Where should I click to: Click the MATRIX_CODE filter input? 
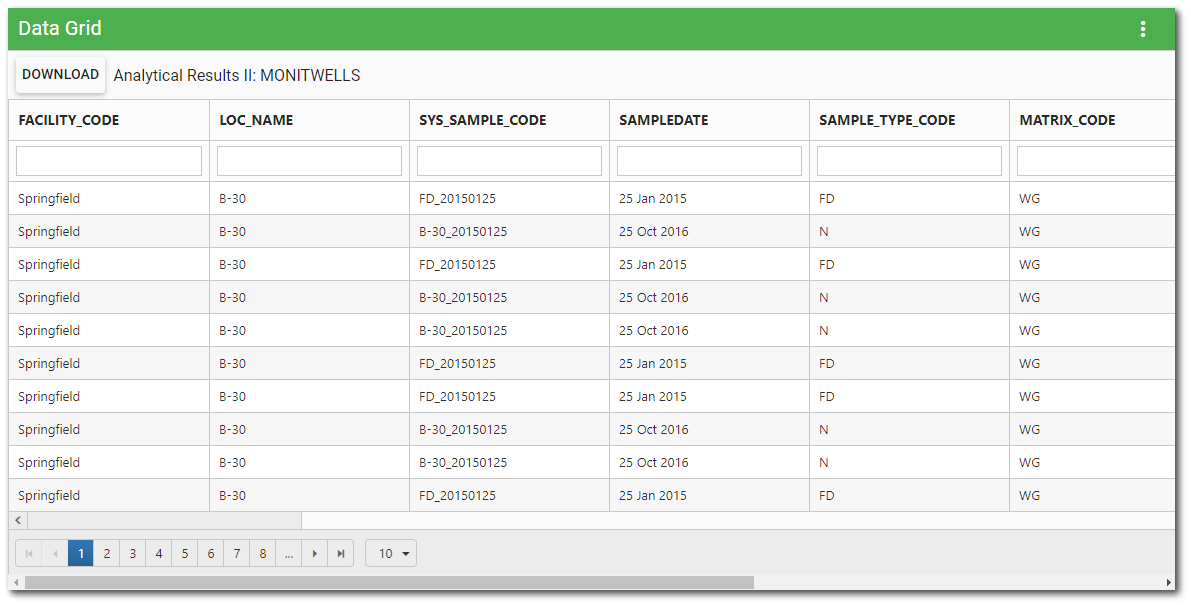pyautogui.click(x=1096, y=161)
